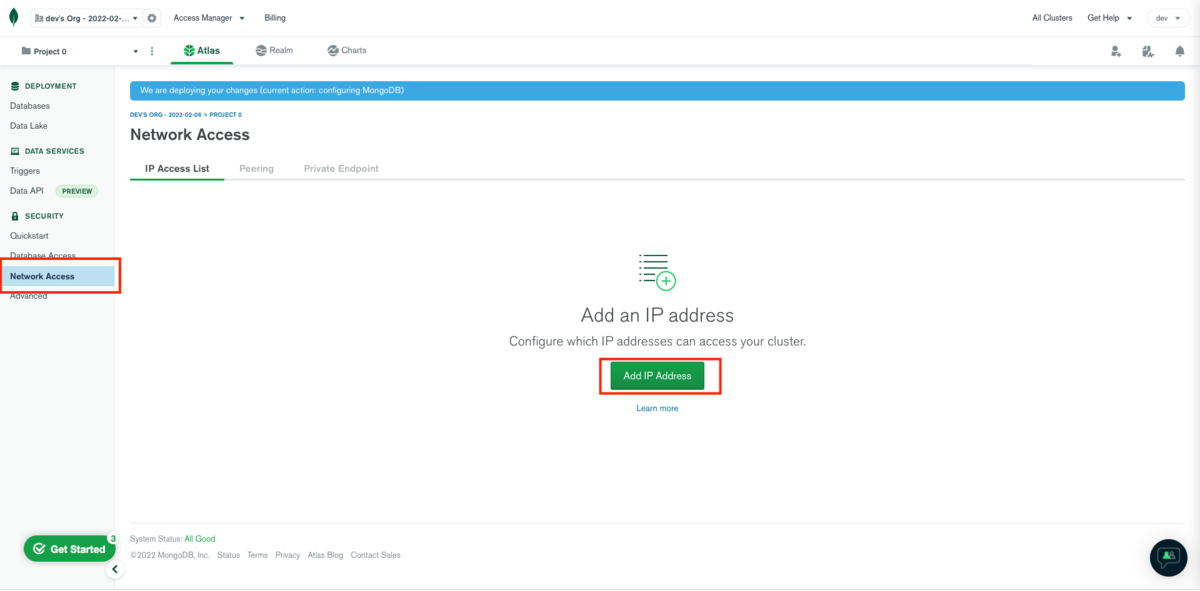The width and height of the screenshot is (1200, 591).
Task: Open Advanced under Security
Action: [x=29, y=296]
